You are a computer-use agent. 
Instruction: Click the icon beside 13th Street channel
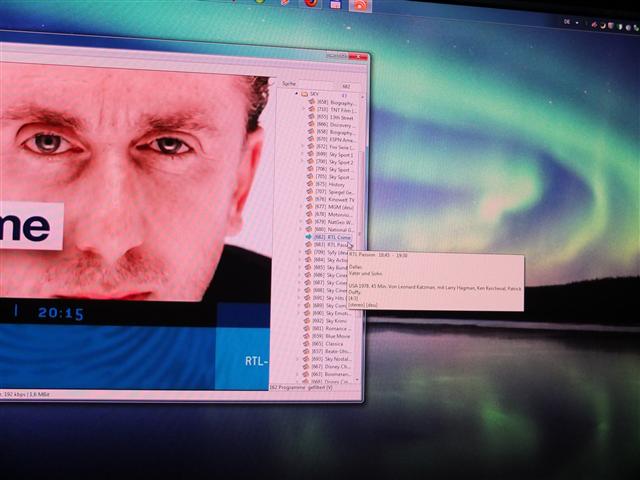[311, 117]
